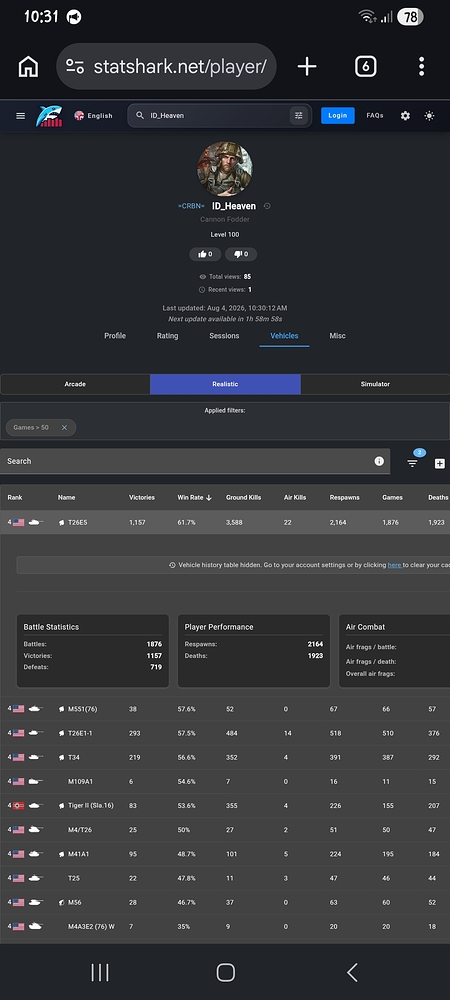The width and height of the screenshot is (450, 1000).
Task: Click the StatShark shark logo
Action: [x=49, y=115]
